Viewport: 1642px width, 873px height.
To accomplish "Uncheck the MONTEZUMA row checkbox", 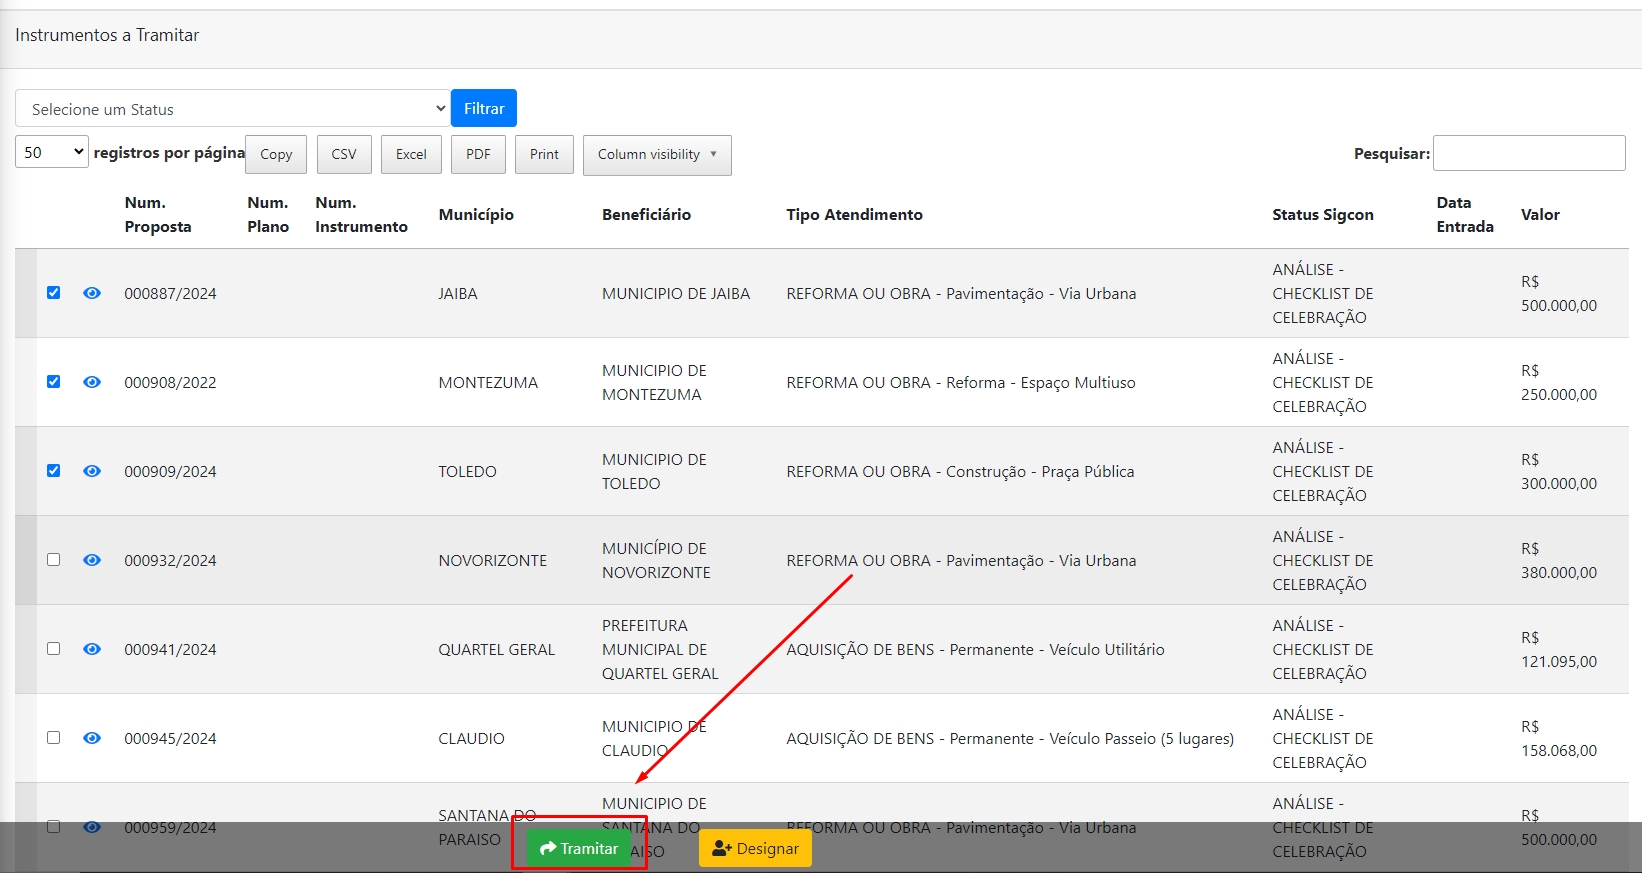I will click(x=54, y=382).
